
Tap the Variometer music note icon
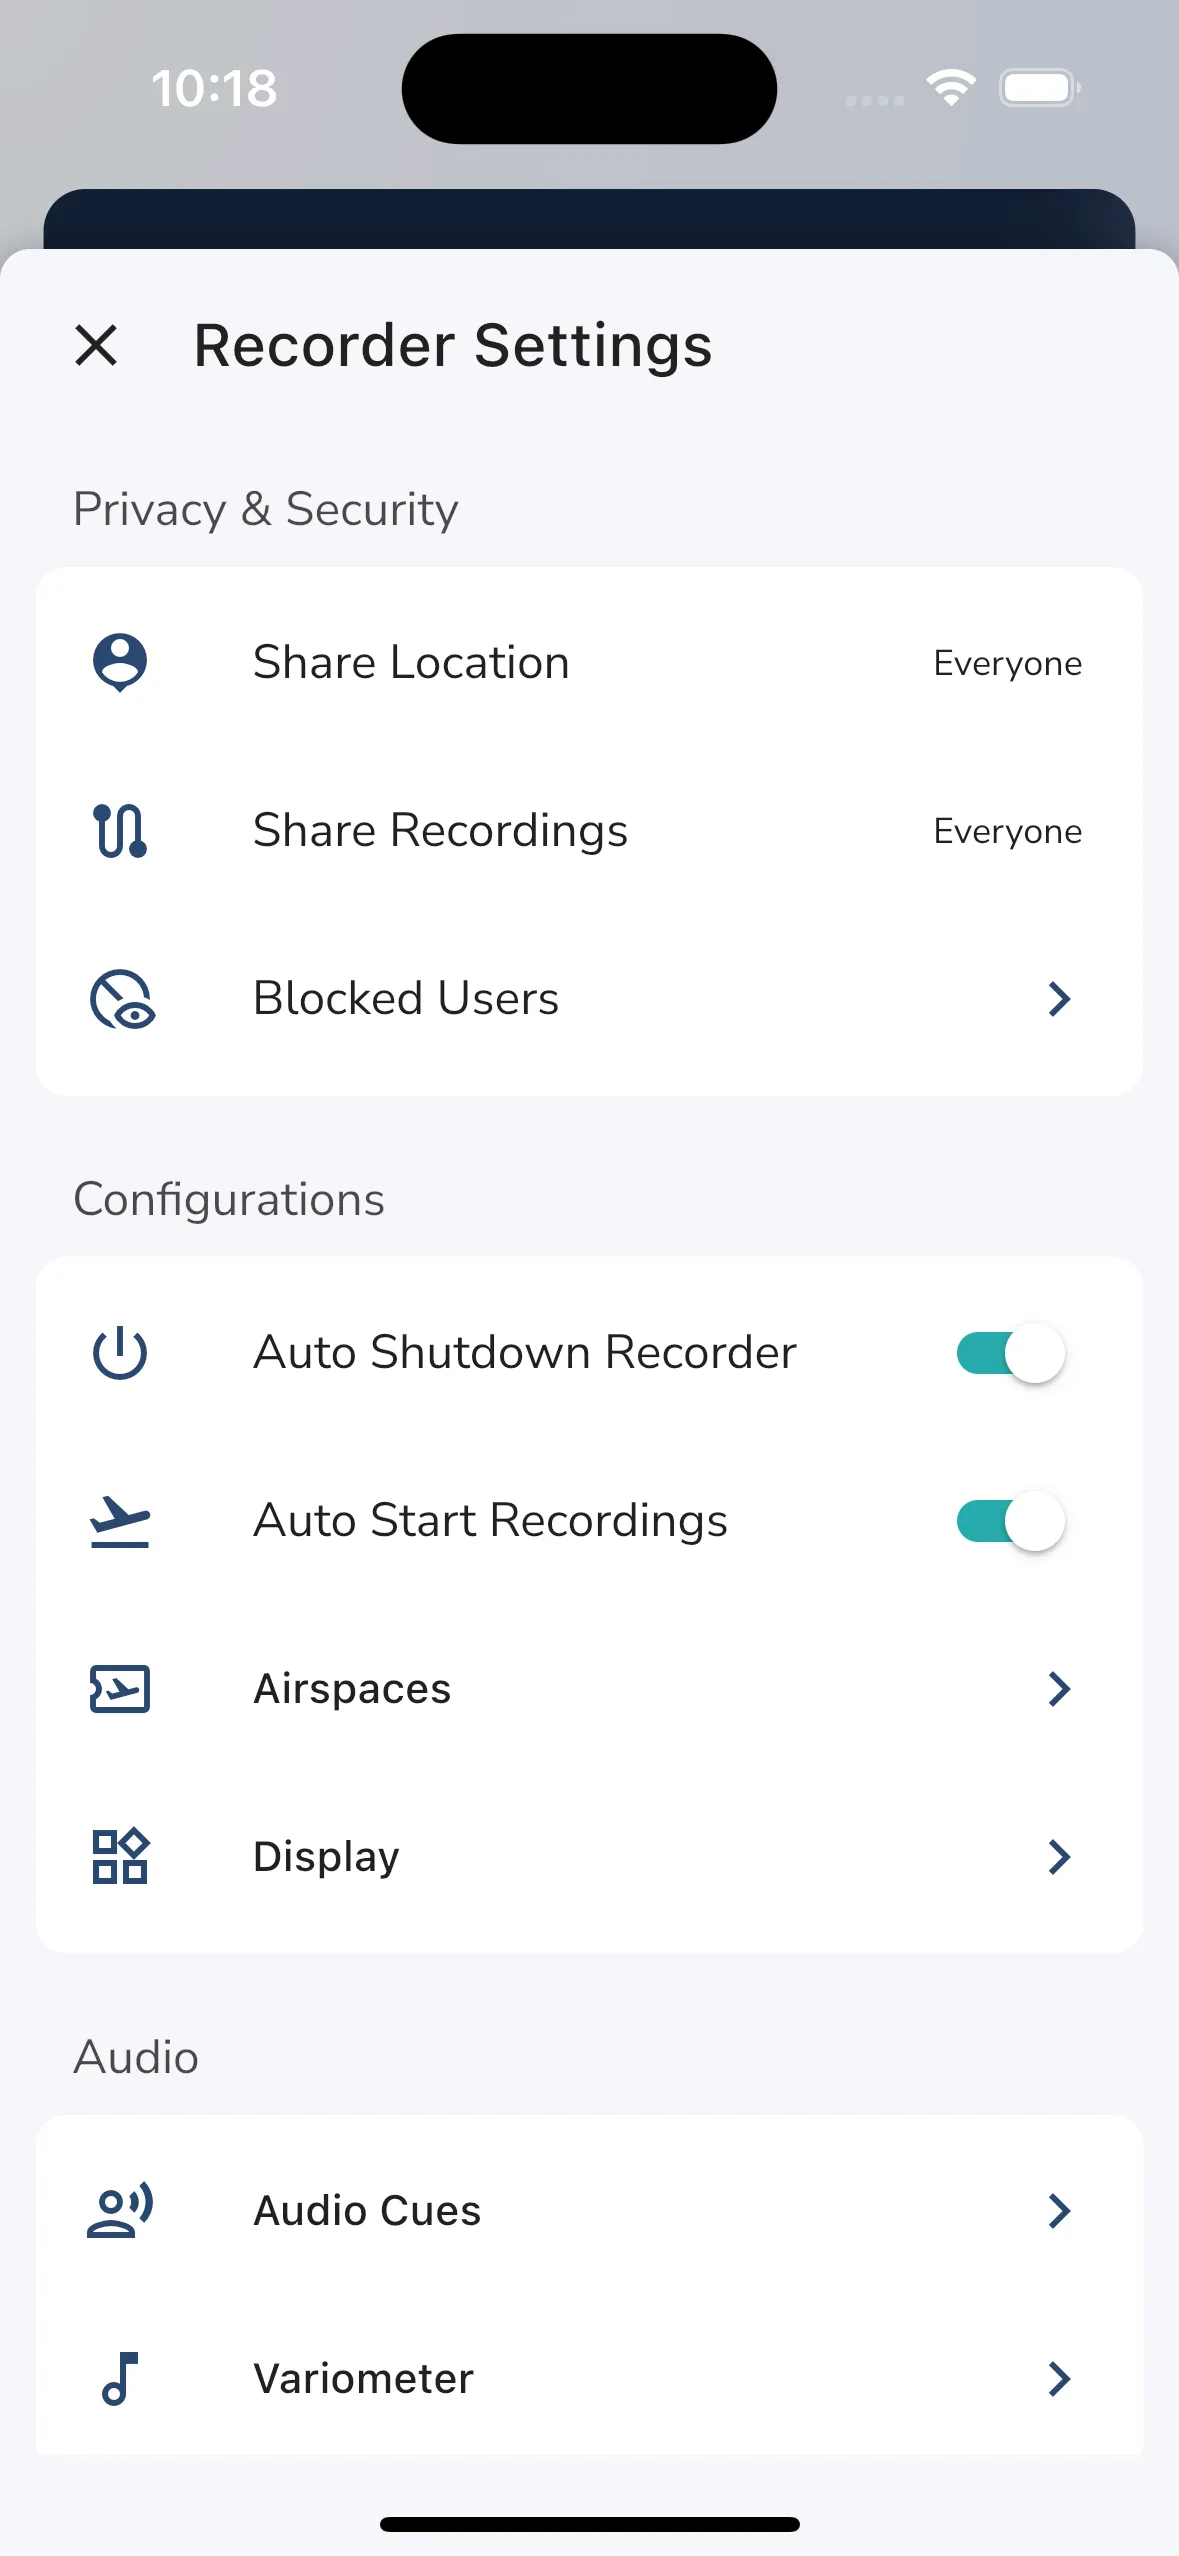point(120,2378)
